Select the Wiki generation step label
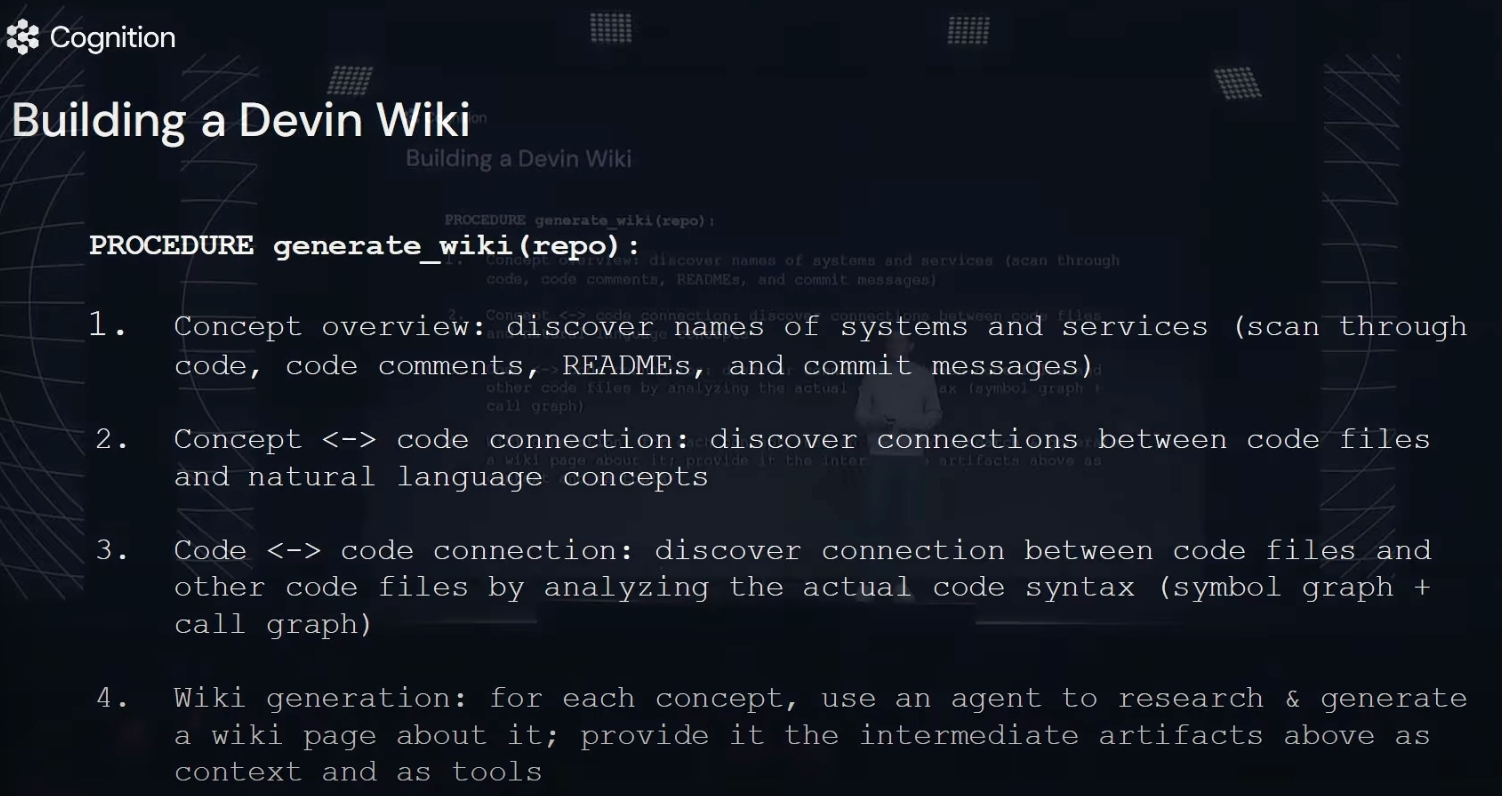This screenshot has height=796, width=1502. 321,697
